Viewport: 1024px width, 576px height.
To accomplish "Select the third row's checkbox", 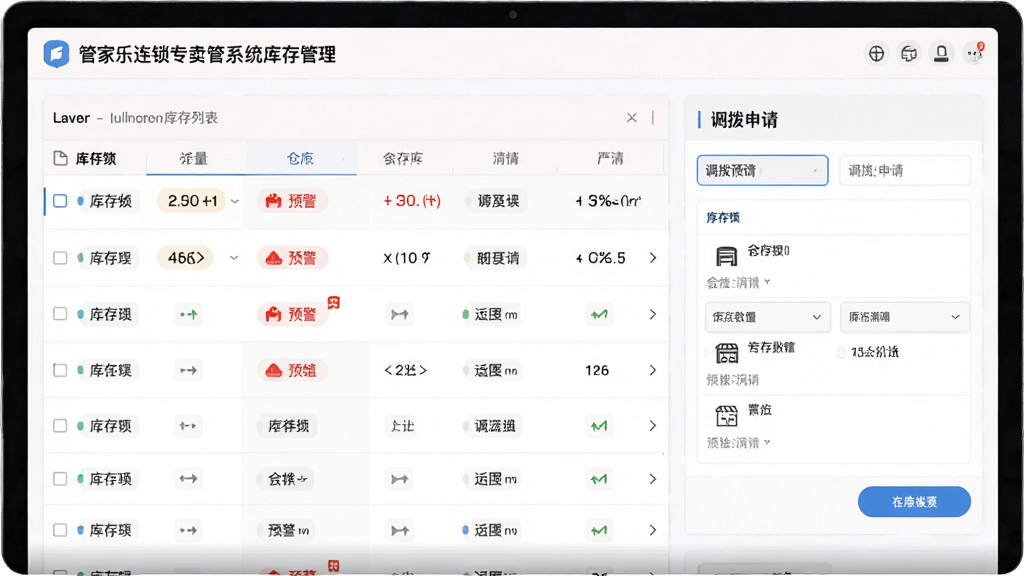I will point(60,314).
